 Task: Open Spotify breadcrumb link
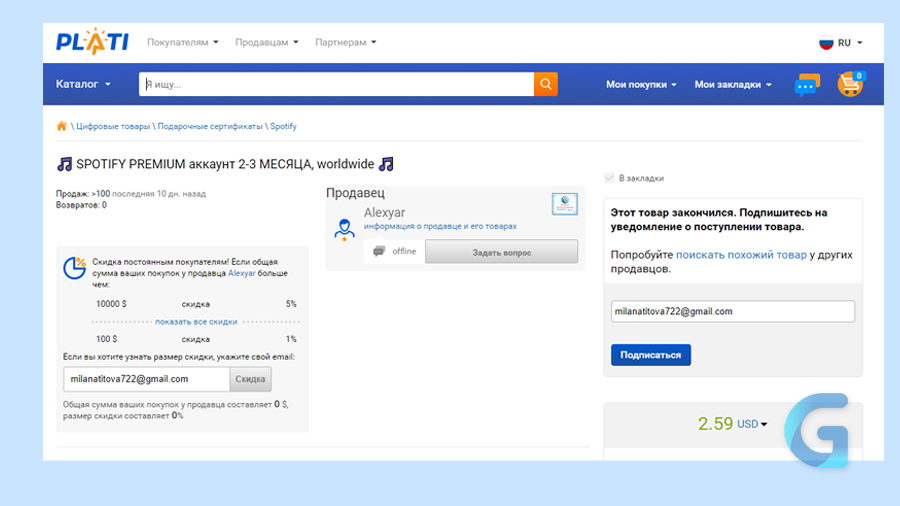284,126
